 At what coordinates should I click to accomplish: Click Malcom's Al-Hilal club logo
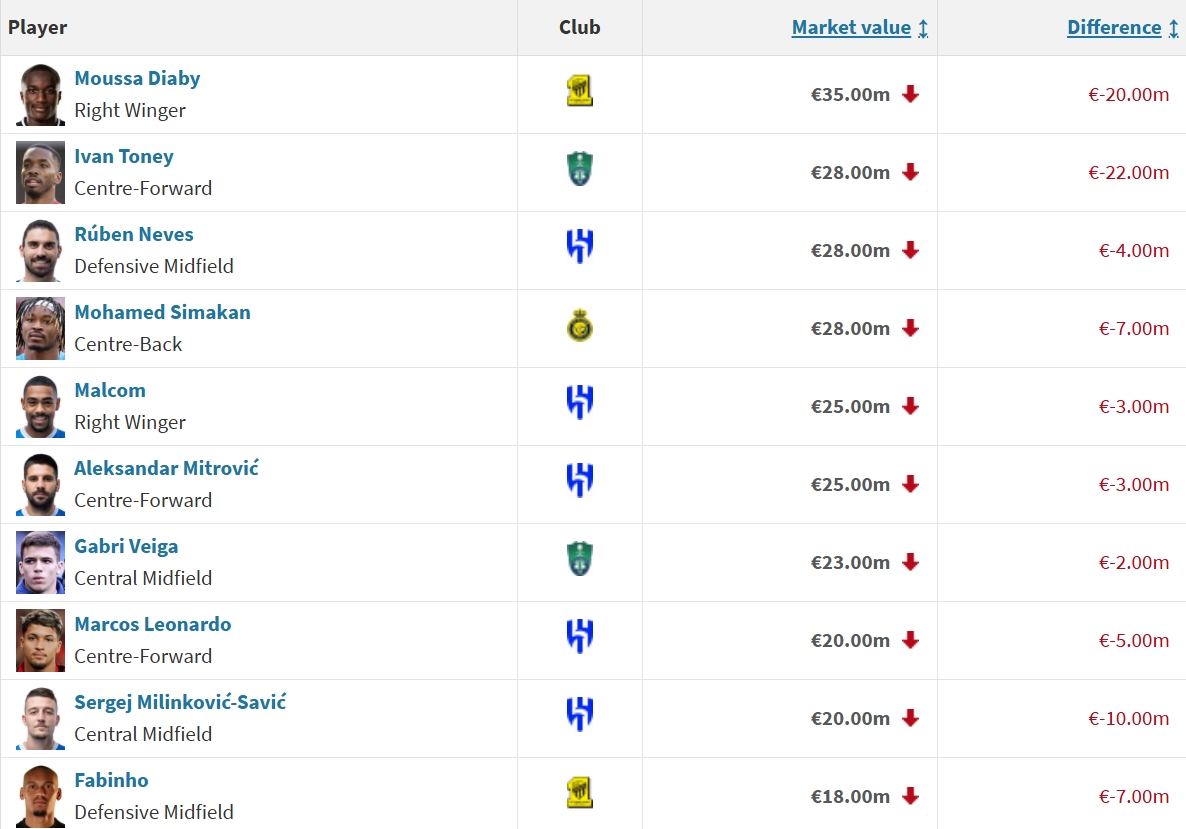point(580,402)
